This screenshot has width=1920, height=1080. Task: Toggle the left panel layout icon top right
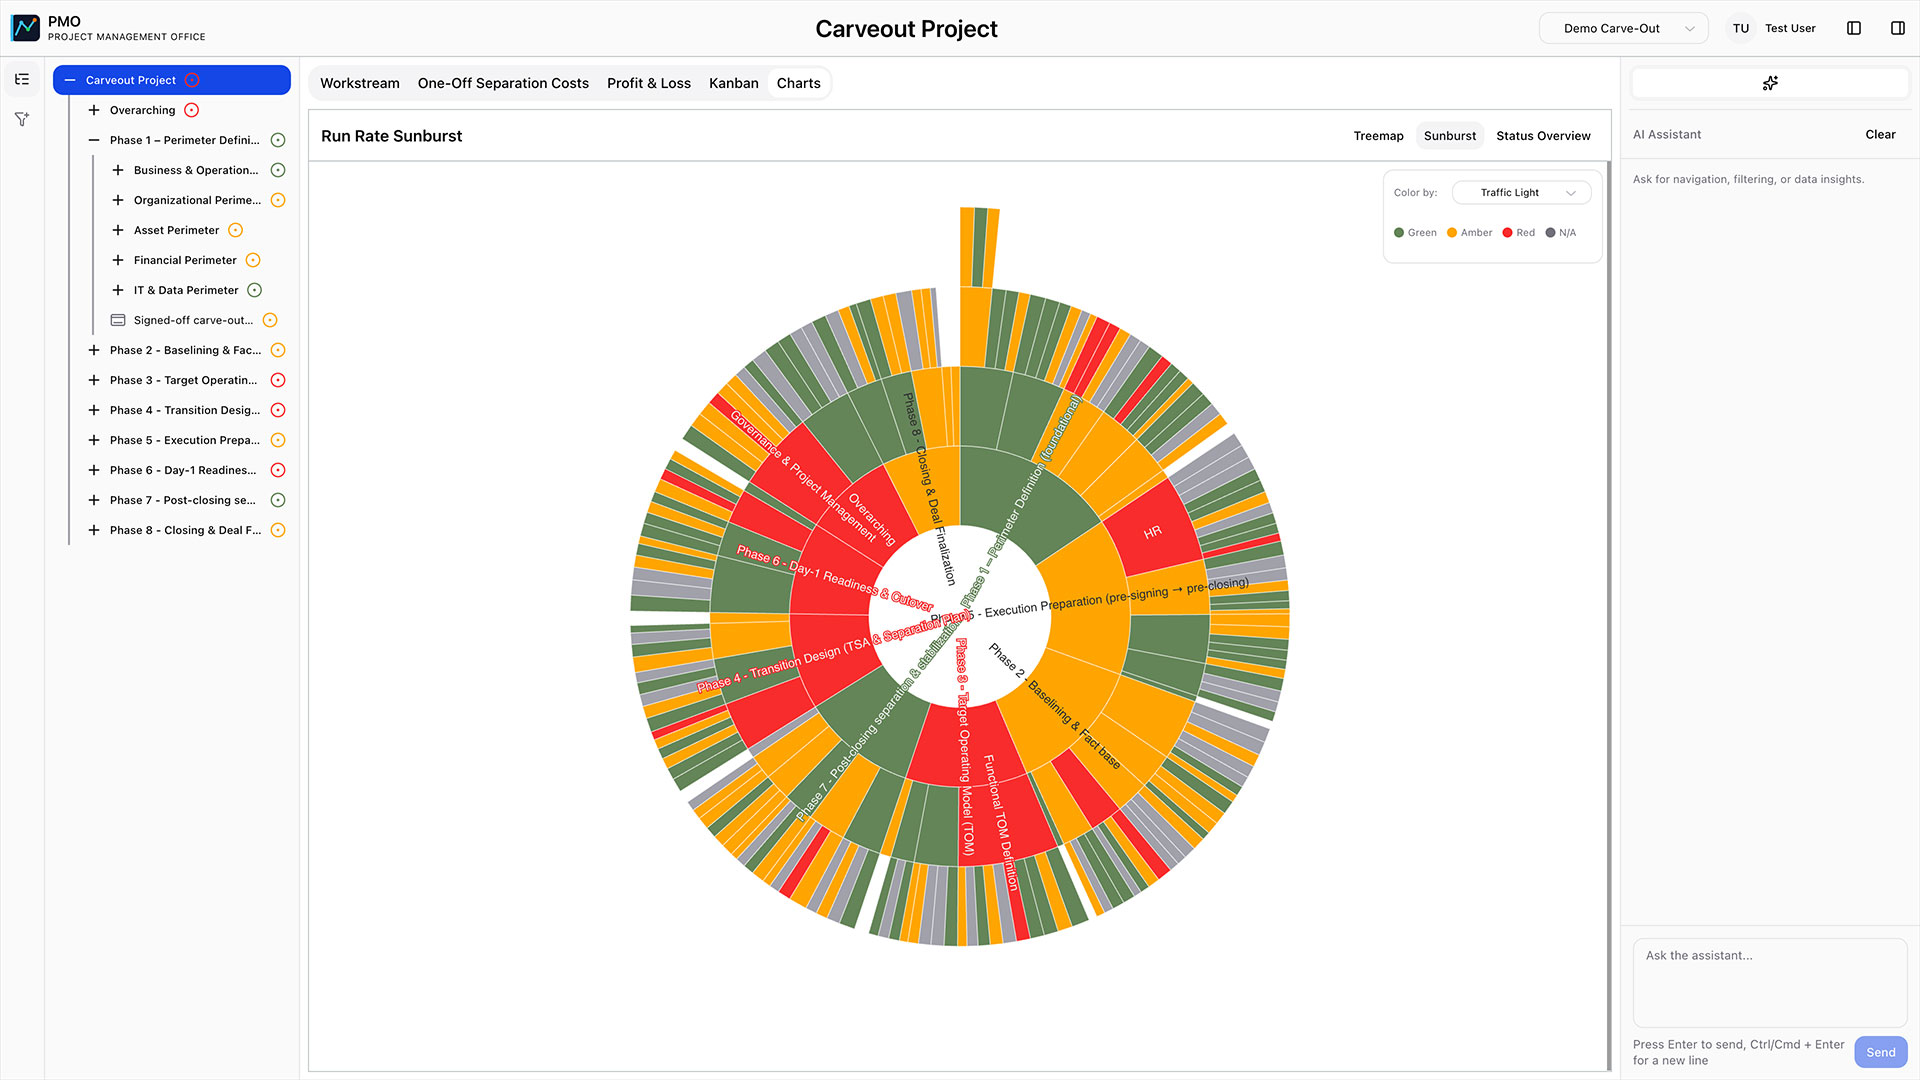[1854, 28]
